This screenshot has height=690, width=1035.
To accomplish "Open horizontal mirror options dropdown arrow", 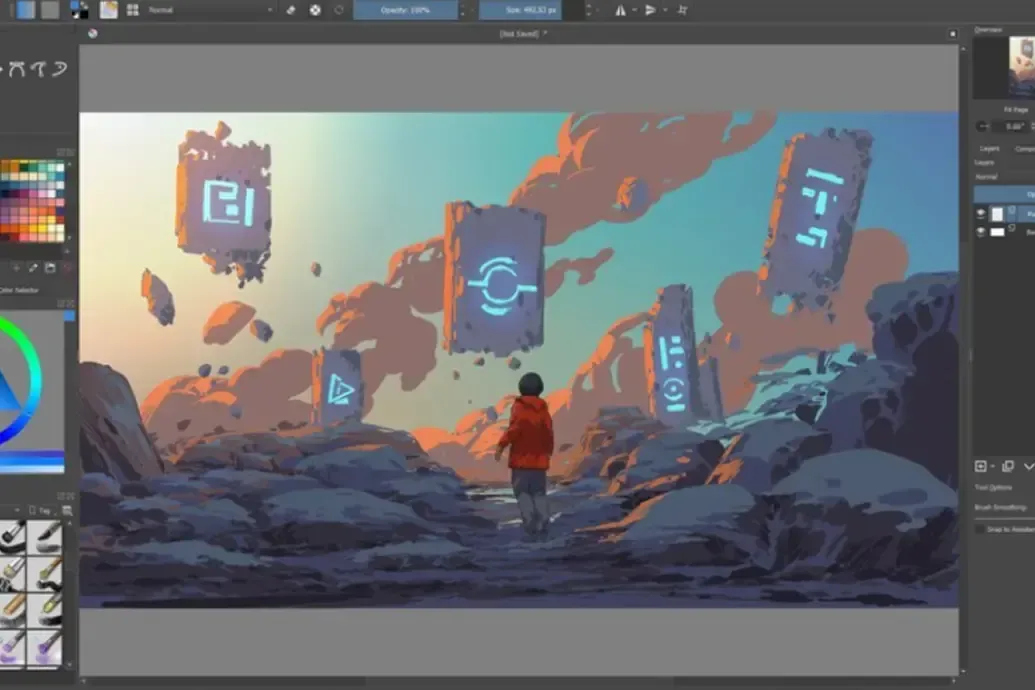I will coord(634,10).
